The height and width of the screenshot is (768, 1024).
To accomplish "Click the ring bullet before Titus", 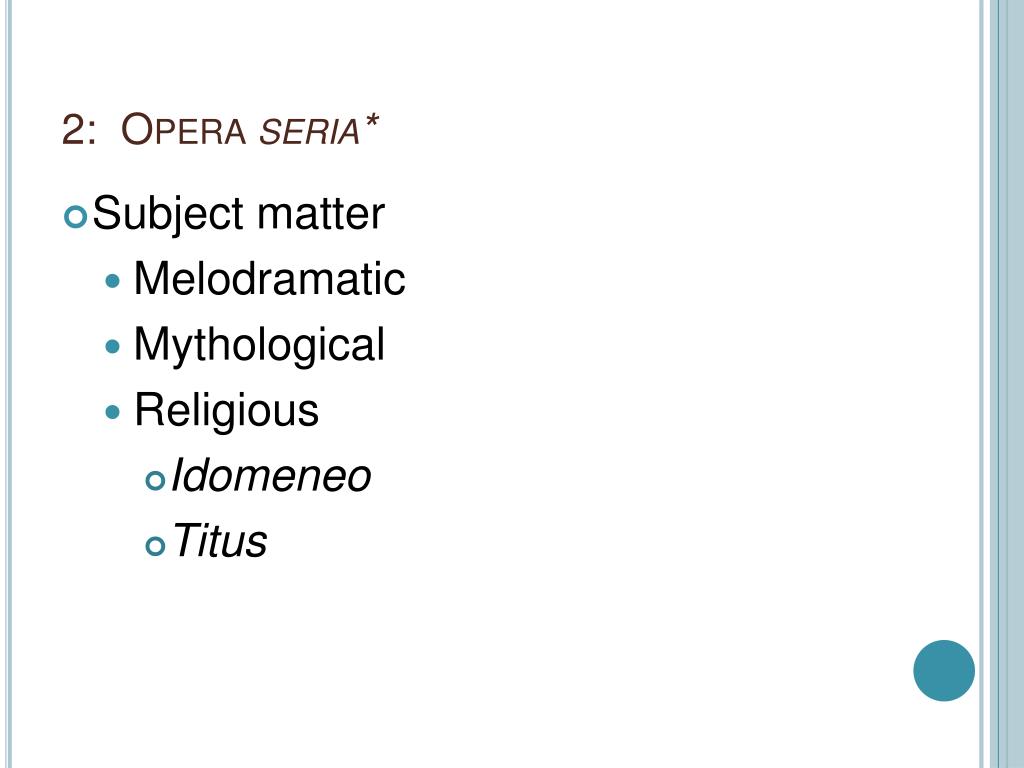I will coord(155,545).
